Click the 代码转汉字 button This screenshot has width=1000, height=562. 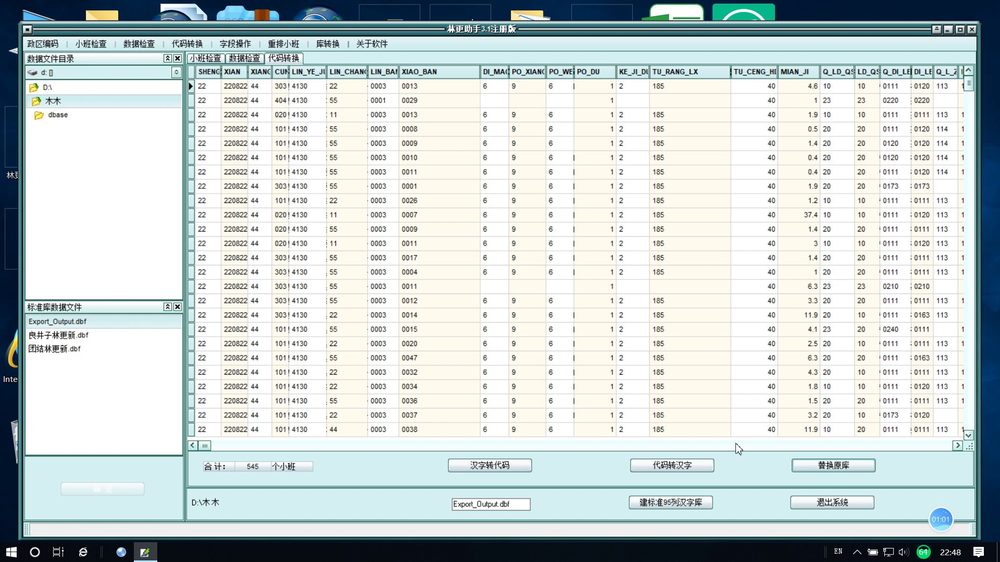pos(672,466)
